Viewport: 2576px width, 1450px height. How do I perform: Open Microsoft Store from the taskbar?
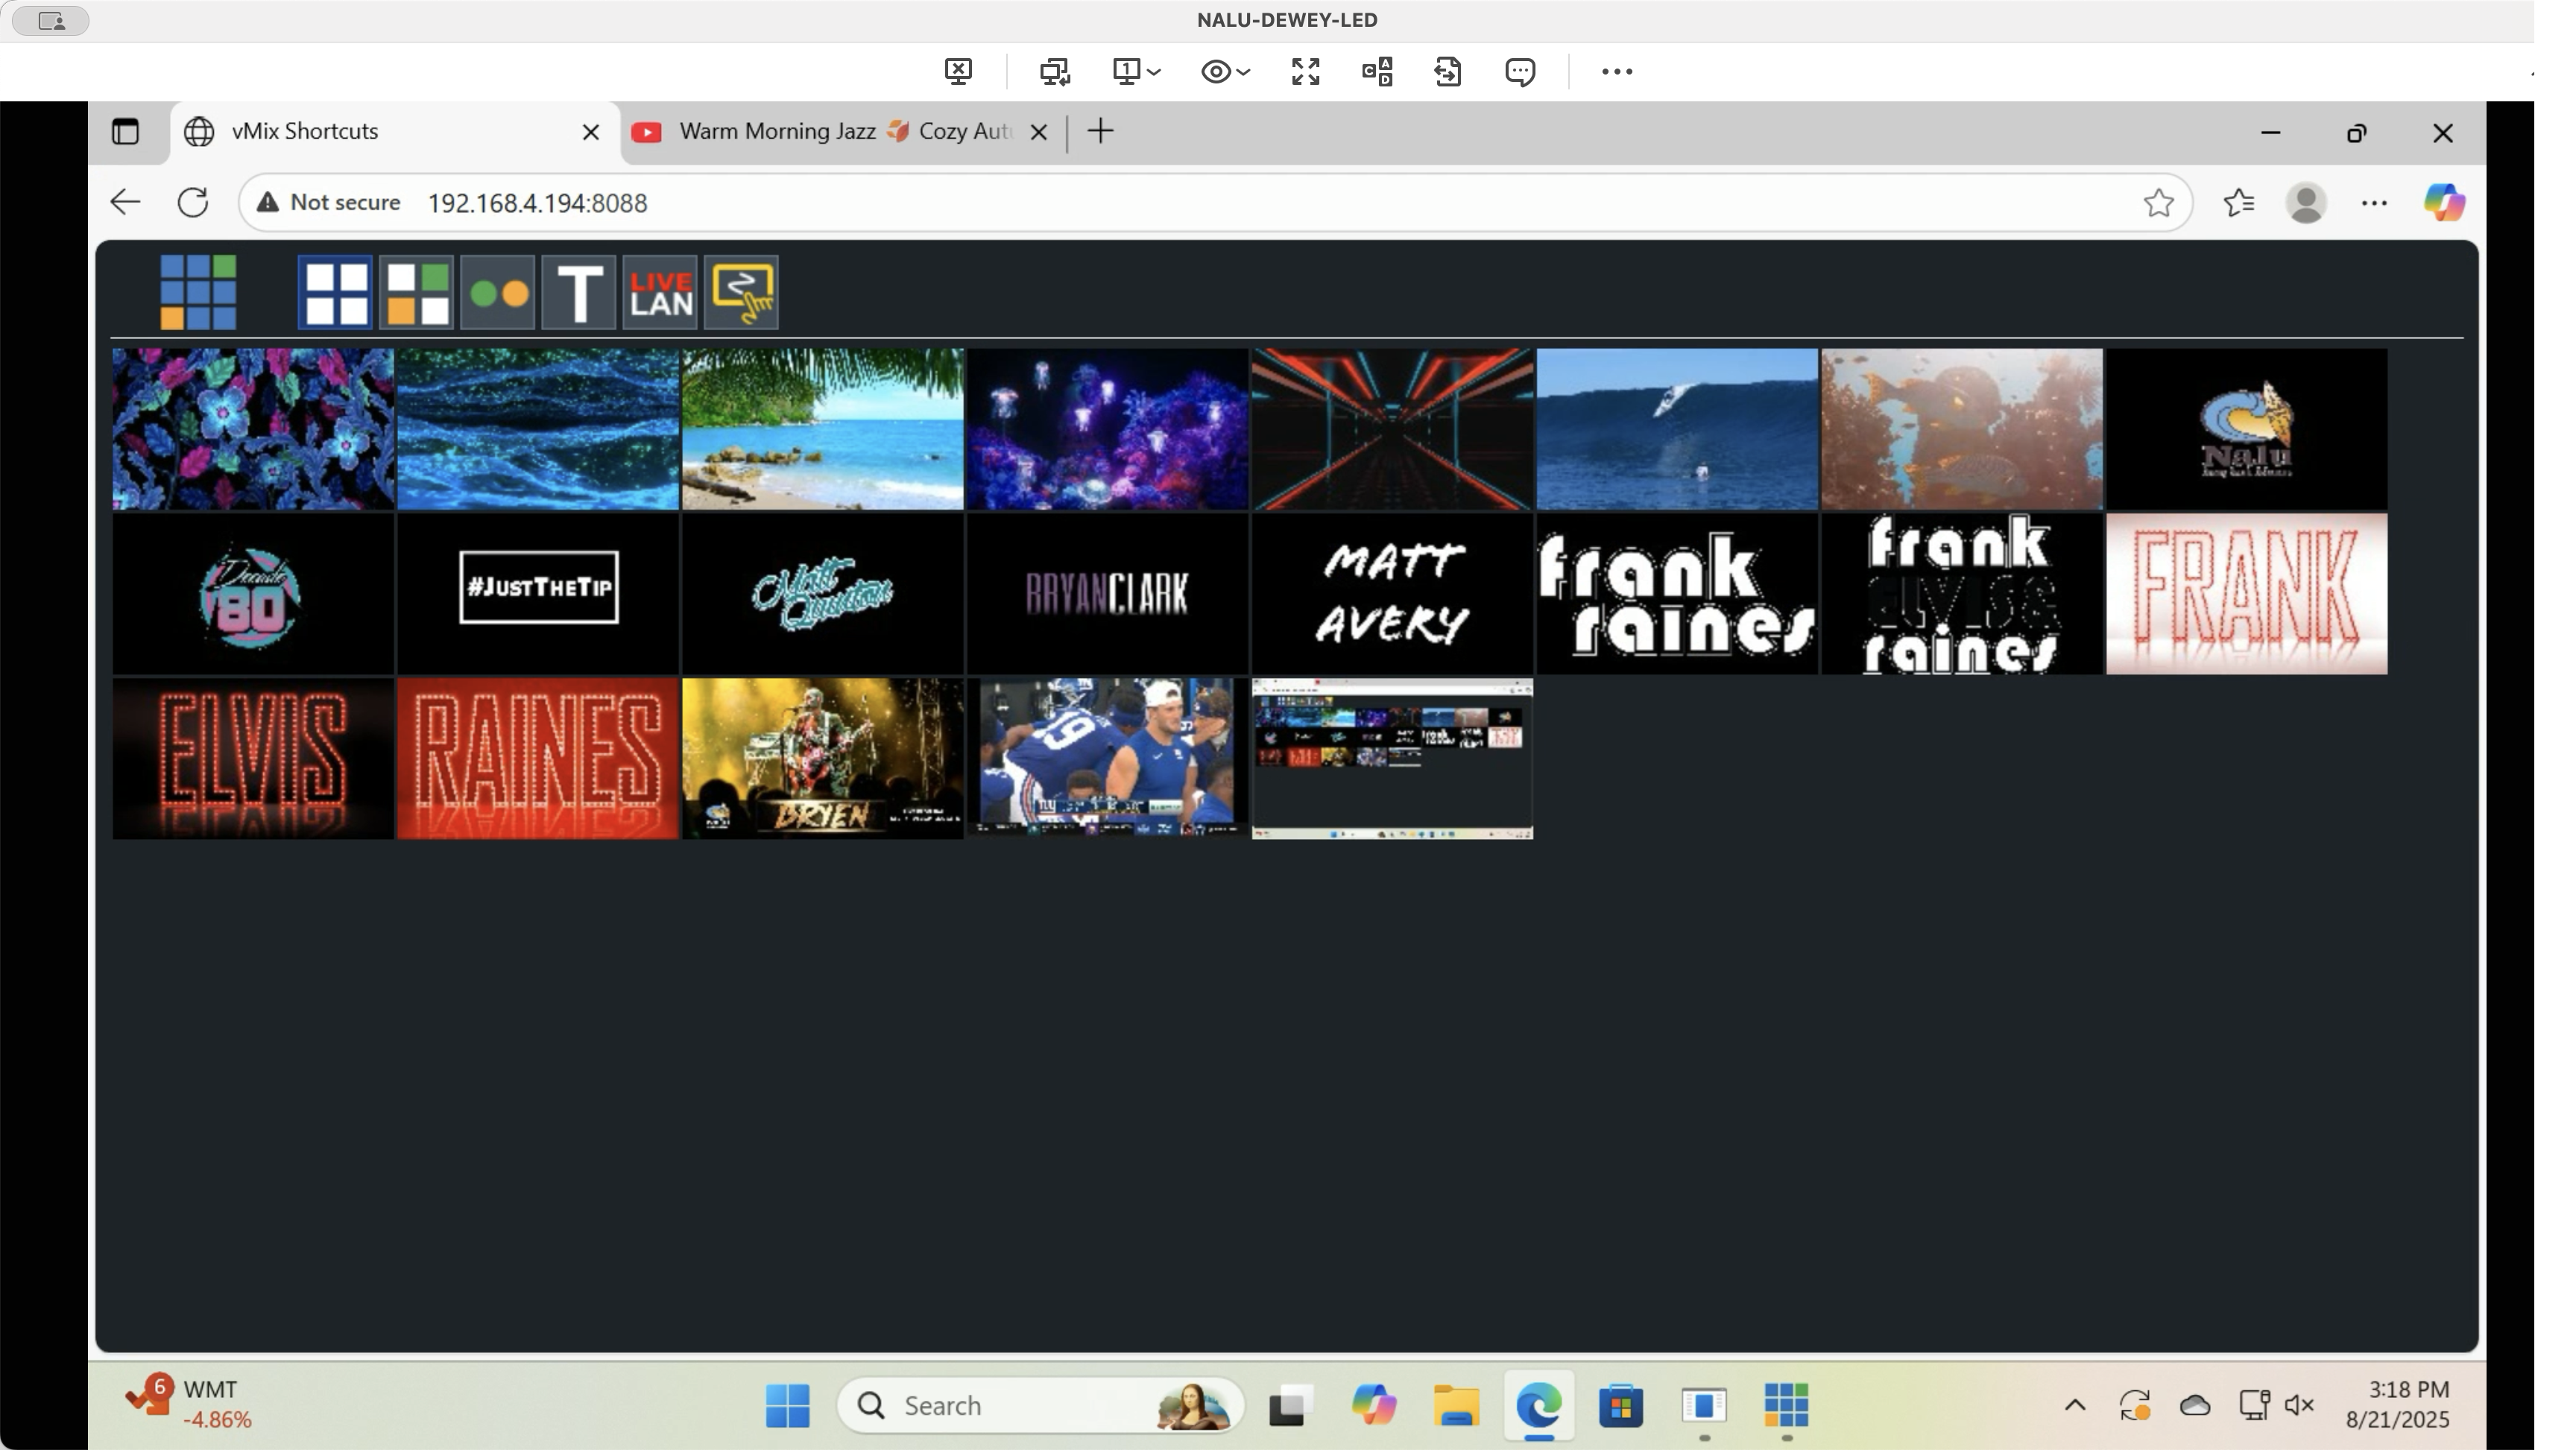click(x=1621, y=1405)
